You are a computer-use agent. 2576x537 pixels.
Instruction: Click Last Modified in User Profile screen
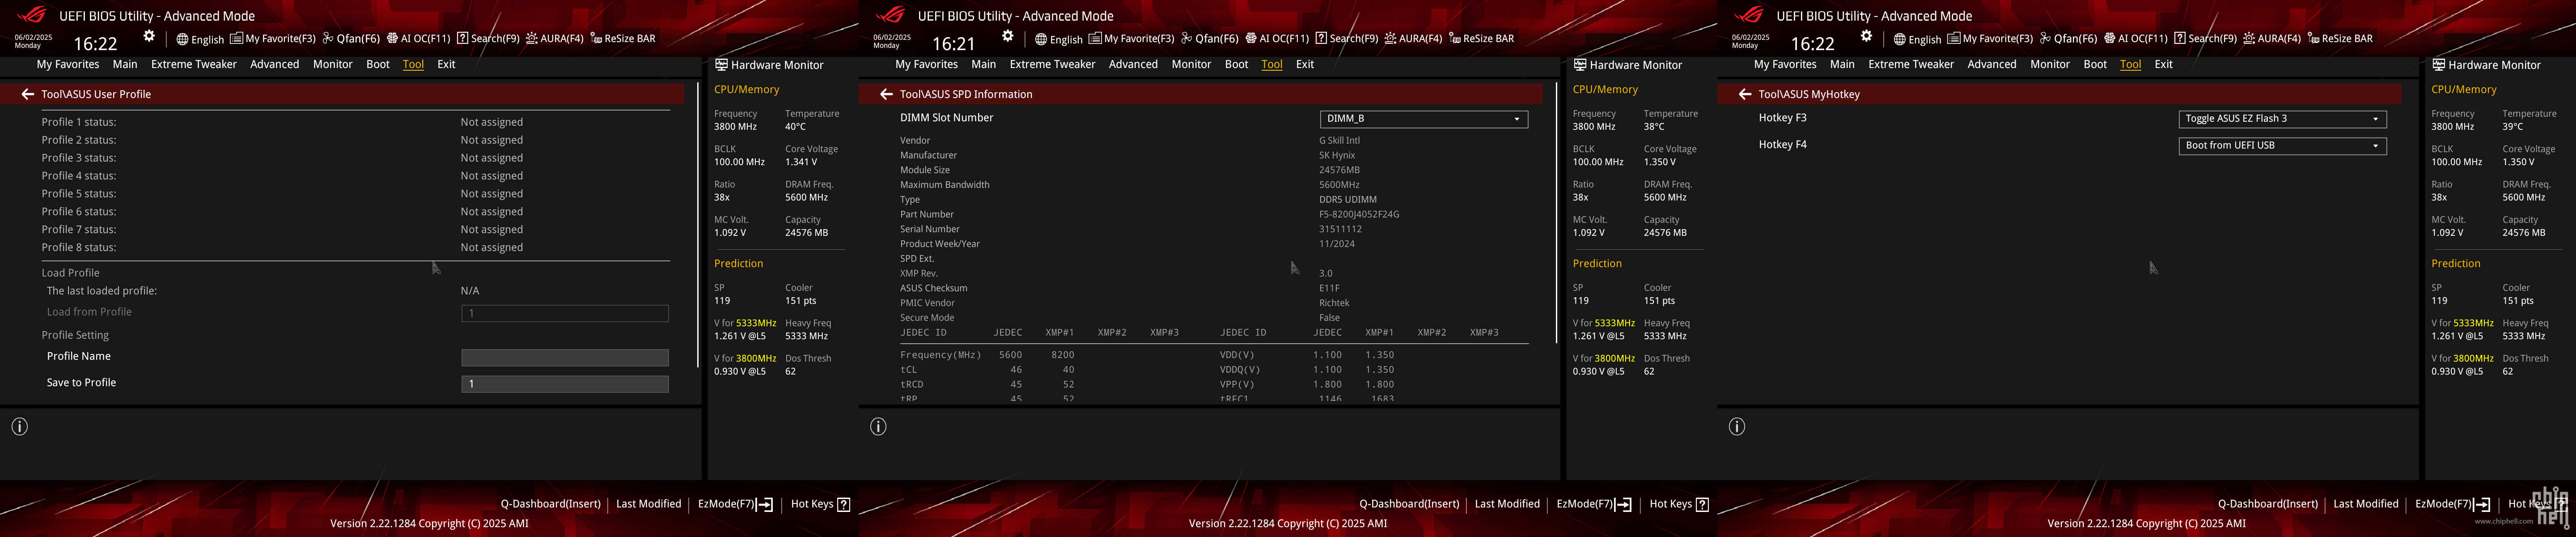click(x=648, y=504)
